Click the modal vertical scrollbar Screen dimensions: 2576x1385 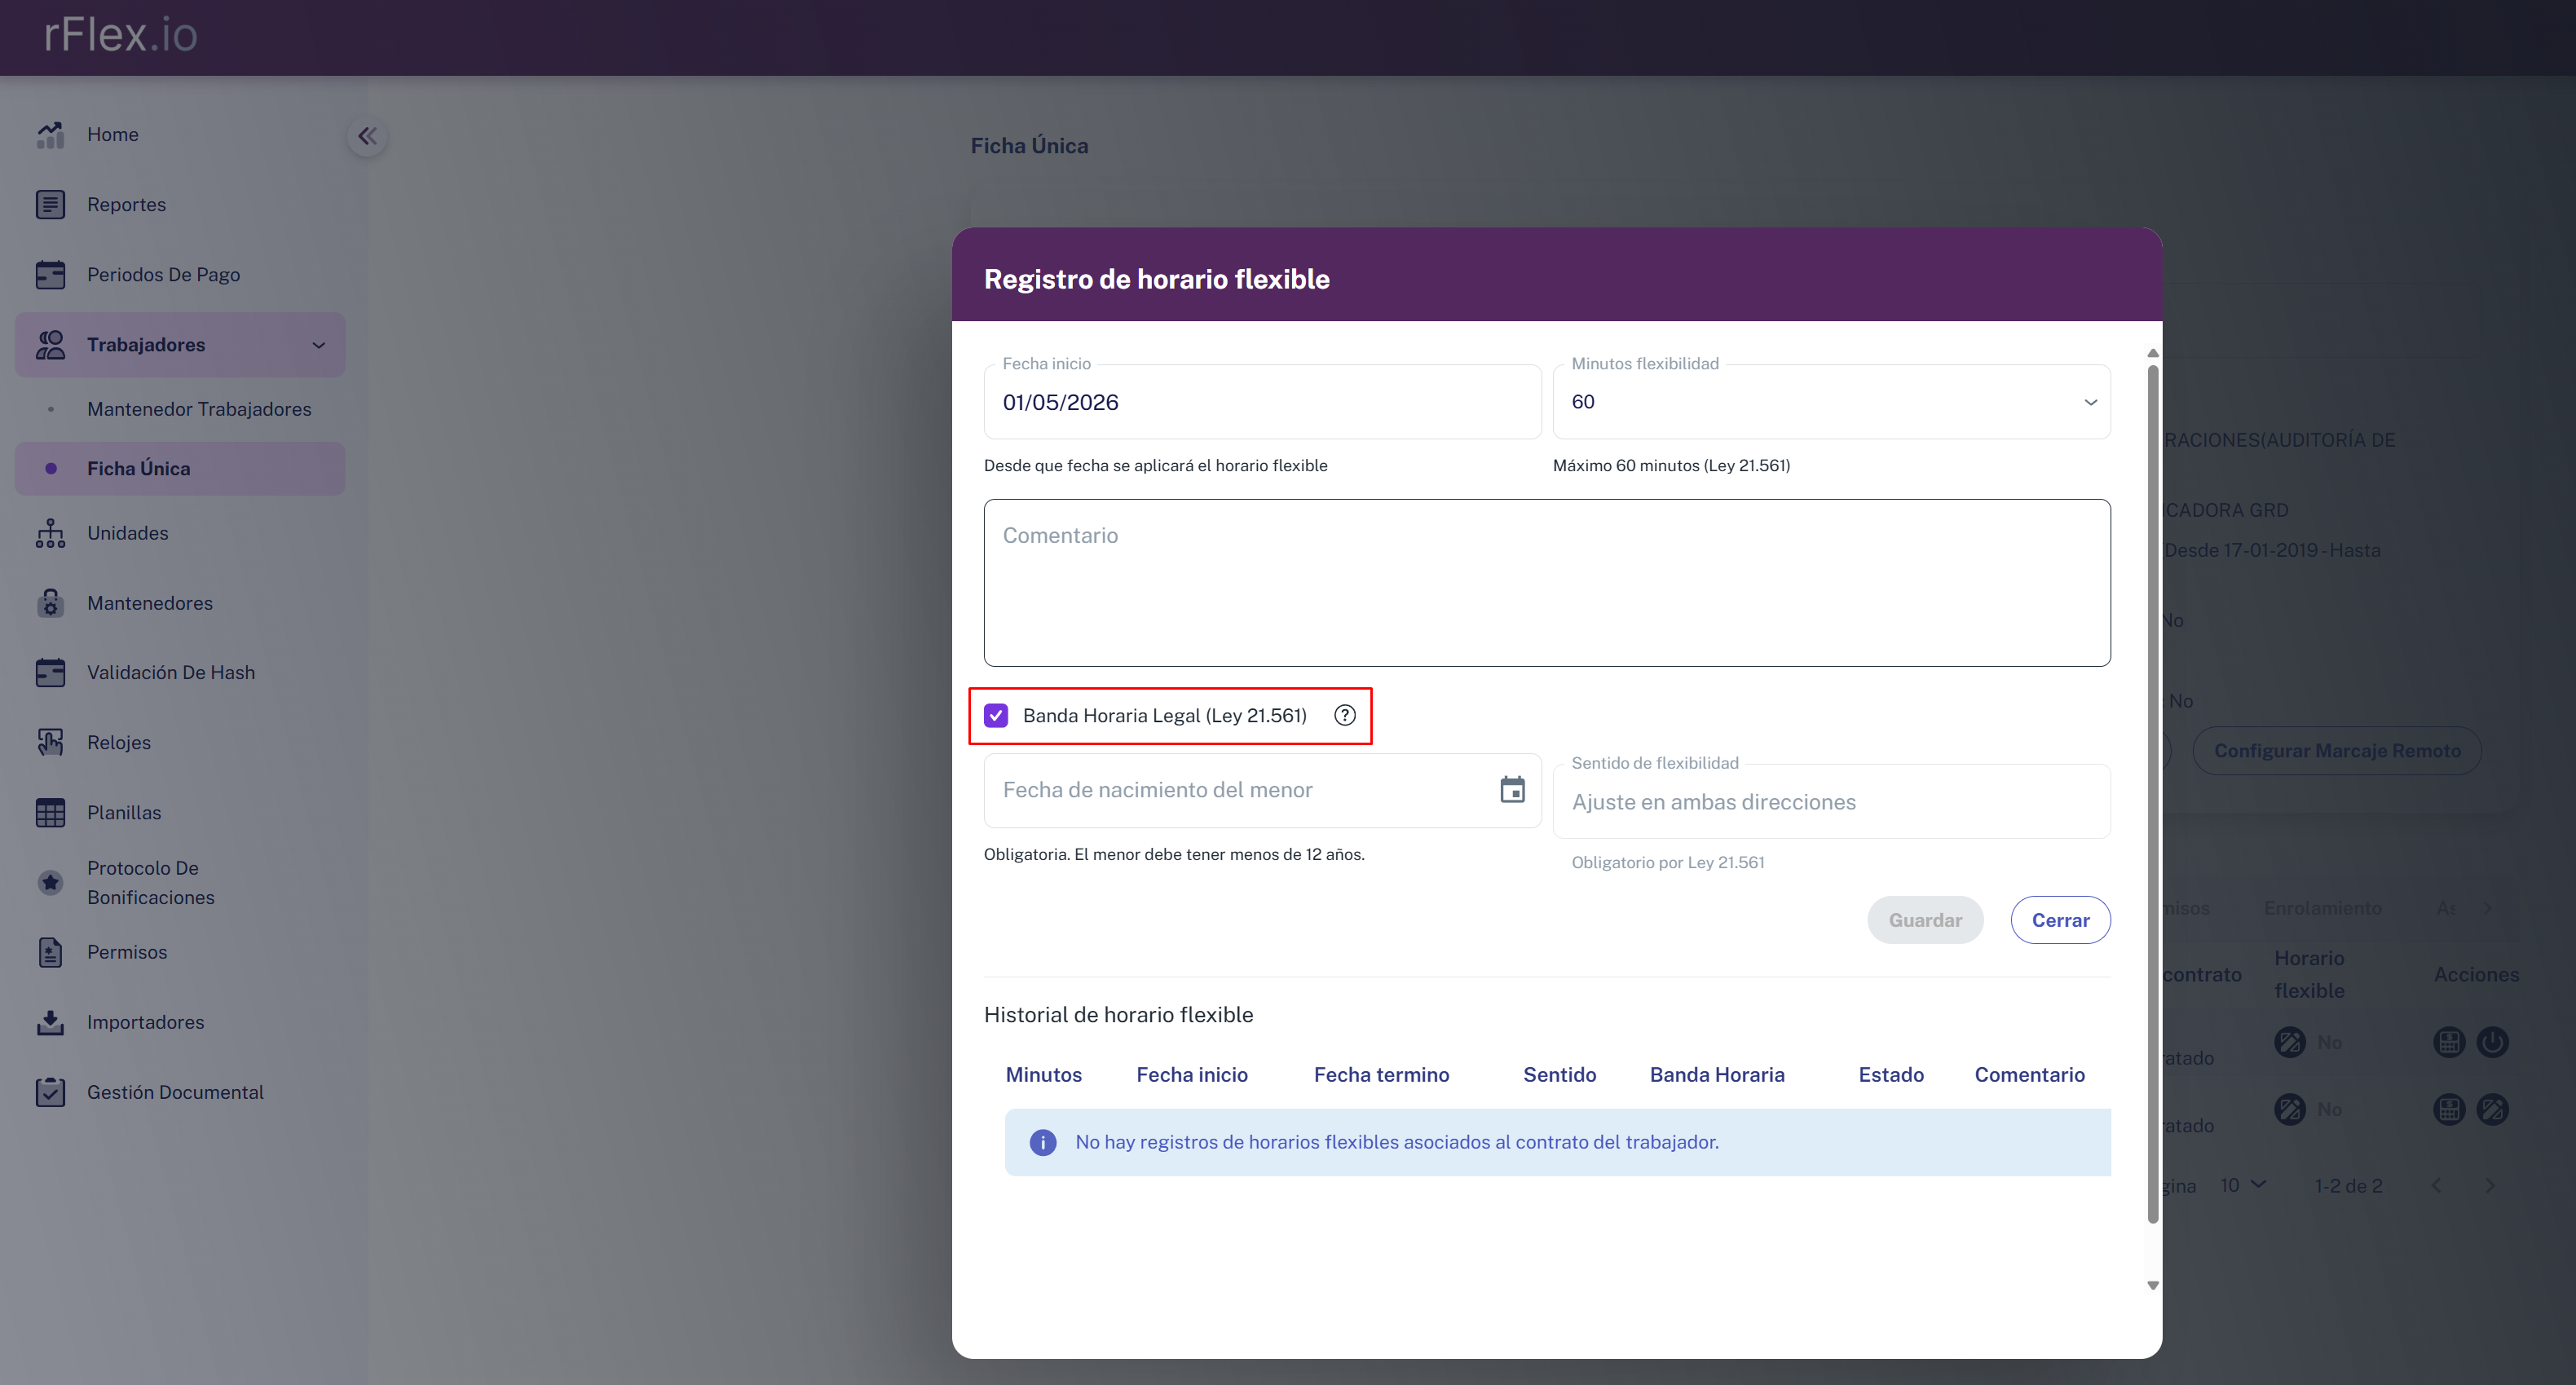2152,790
